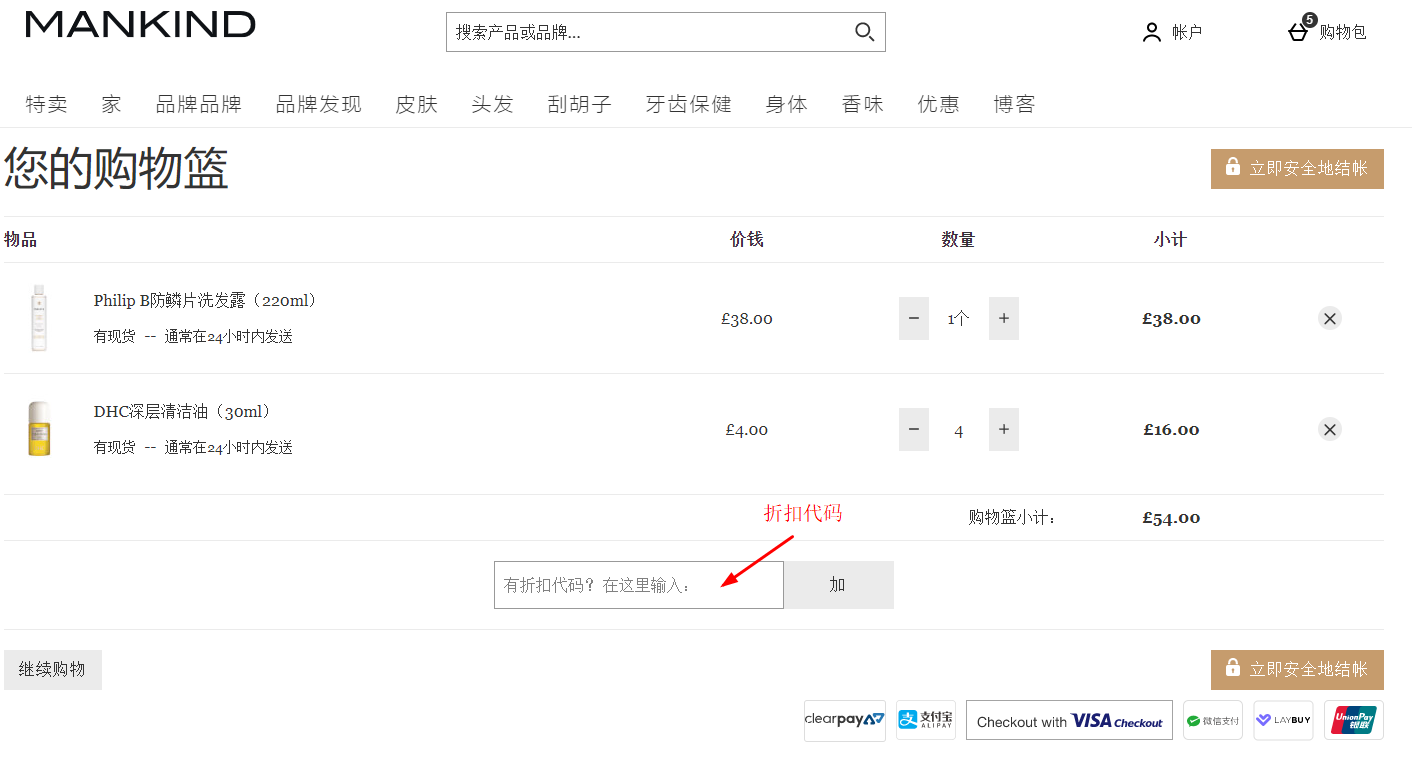Open the 博客 blog menu
1412x759 pixels.
(1015, 104)
